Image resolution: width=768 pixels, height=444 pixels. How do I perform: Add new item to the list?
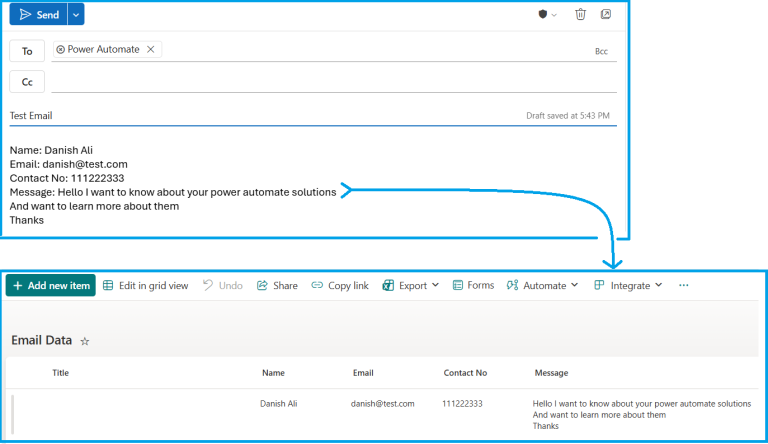point(51,285)
